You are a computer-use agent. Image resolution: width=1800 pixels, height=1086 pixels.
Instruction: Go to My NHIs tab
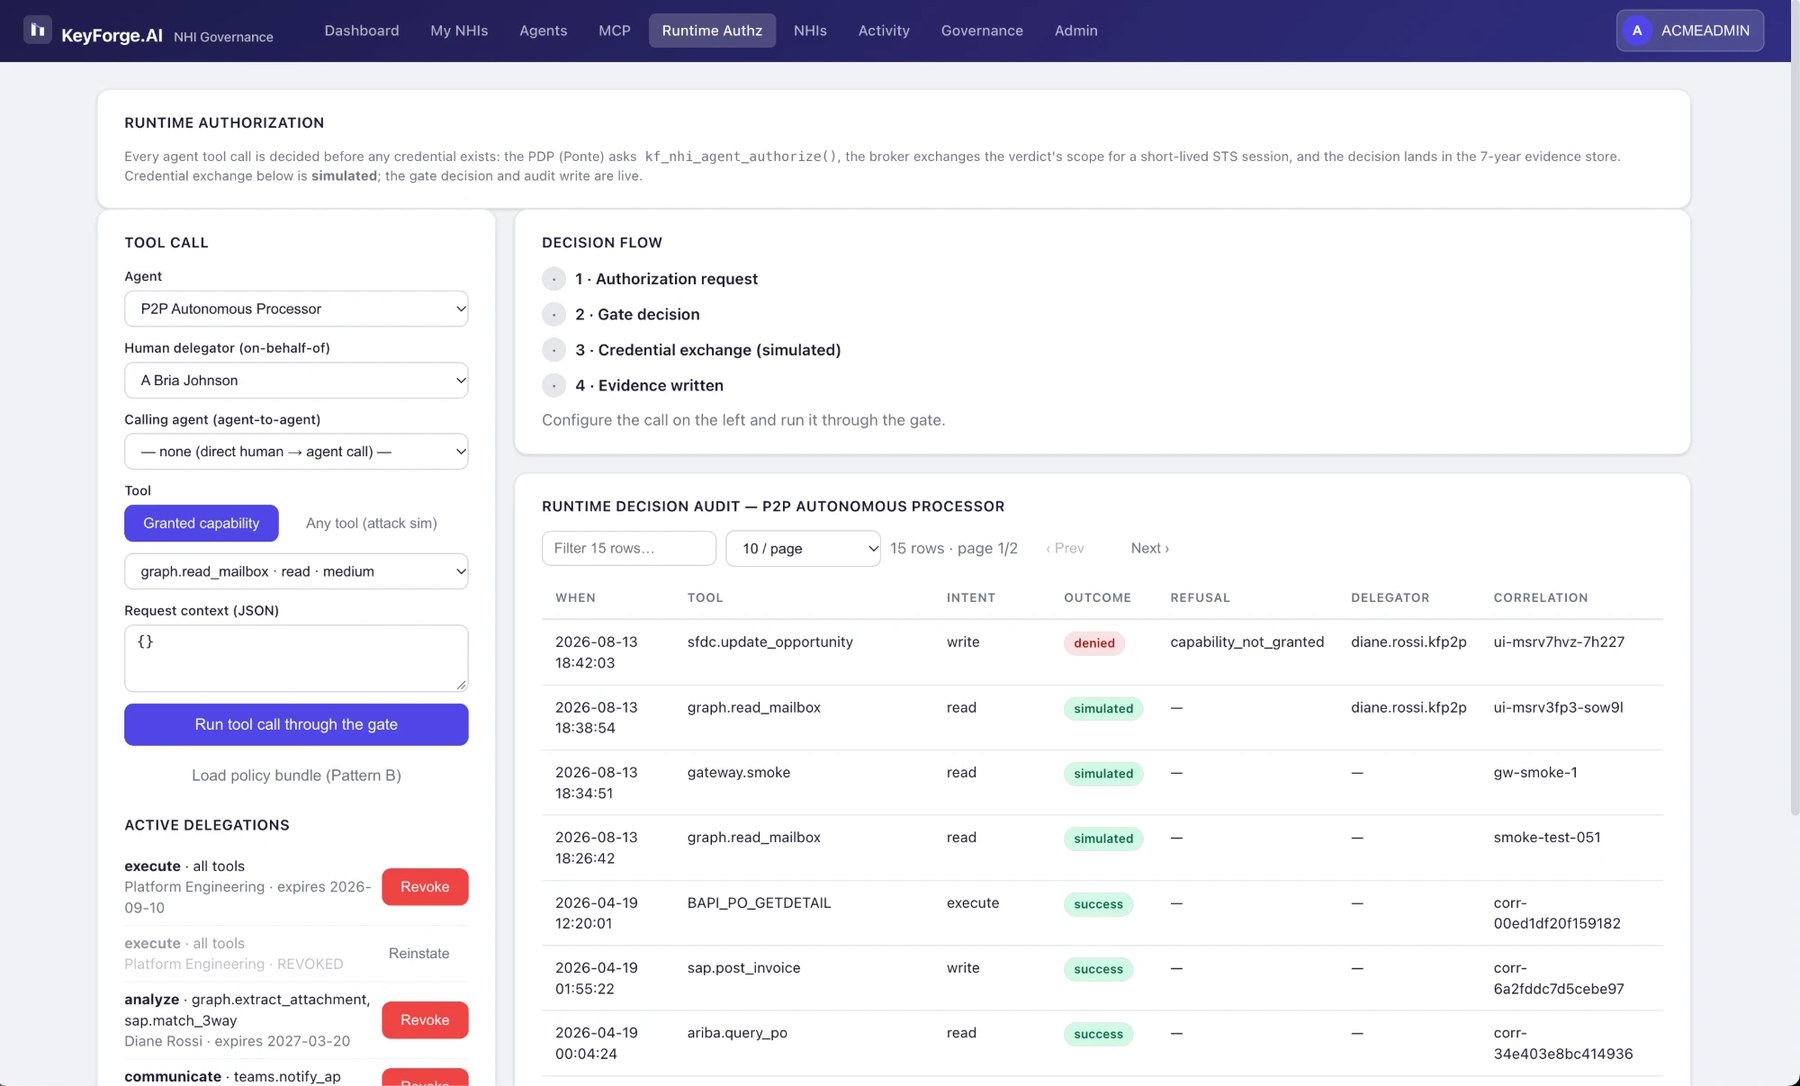[459, 30]
